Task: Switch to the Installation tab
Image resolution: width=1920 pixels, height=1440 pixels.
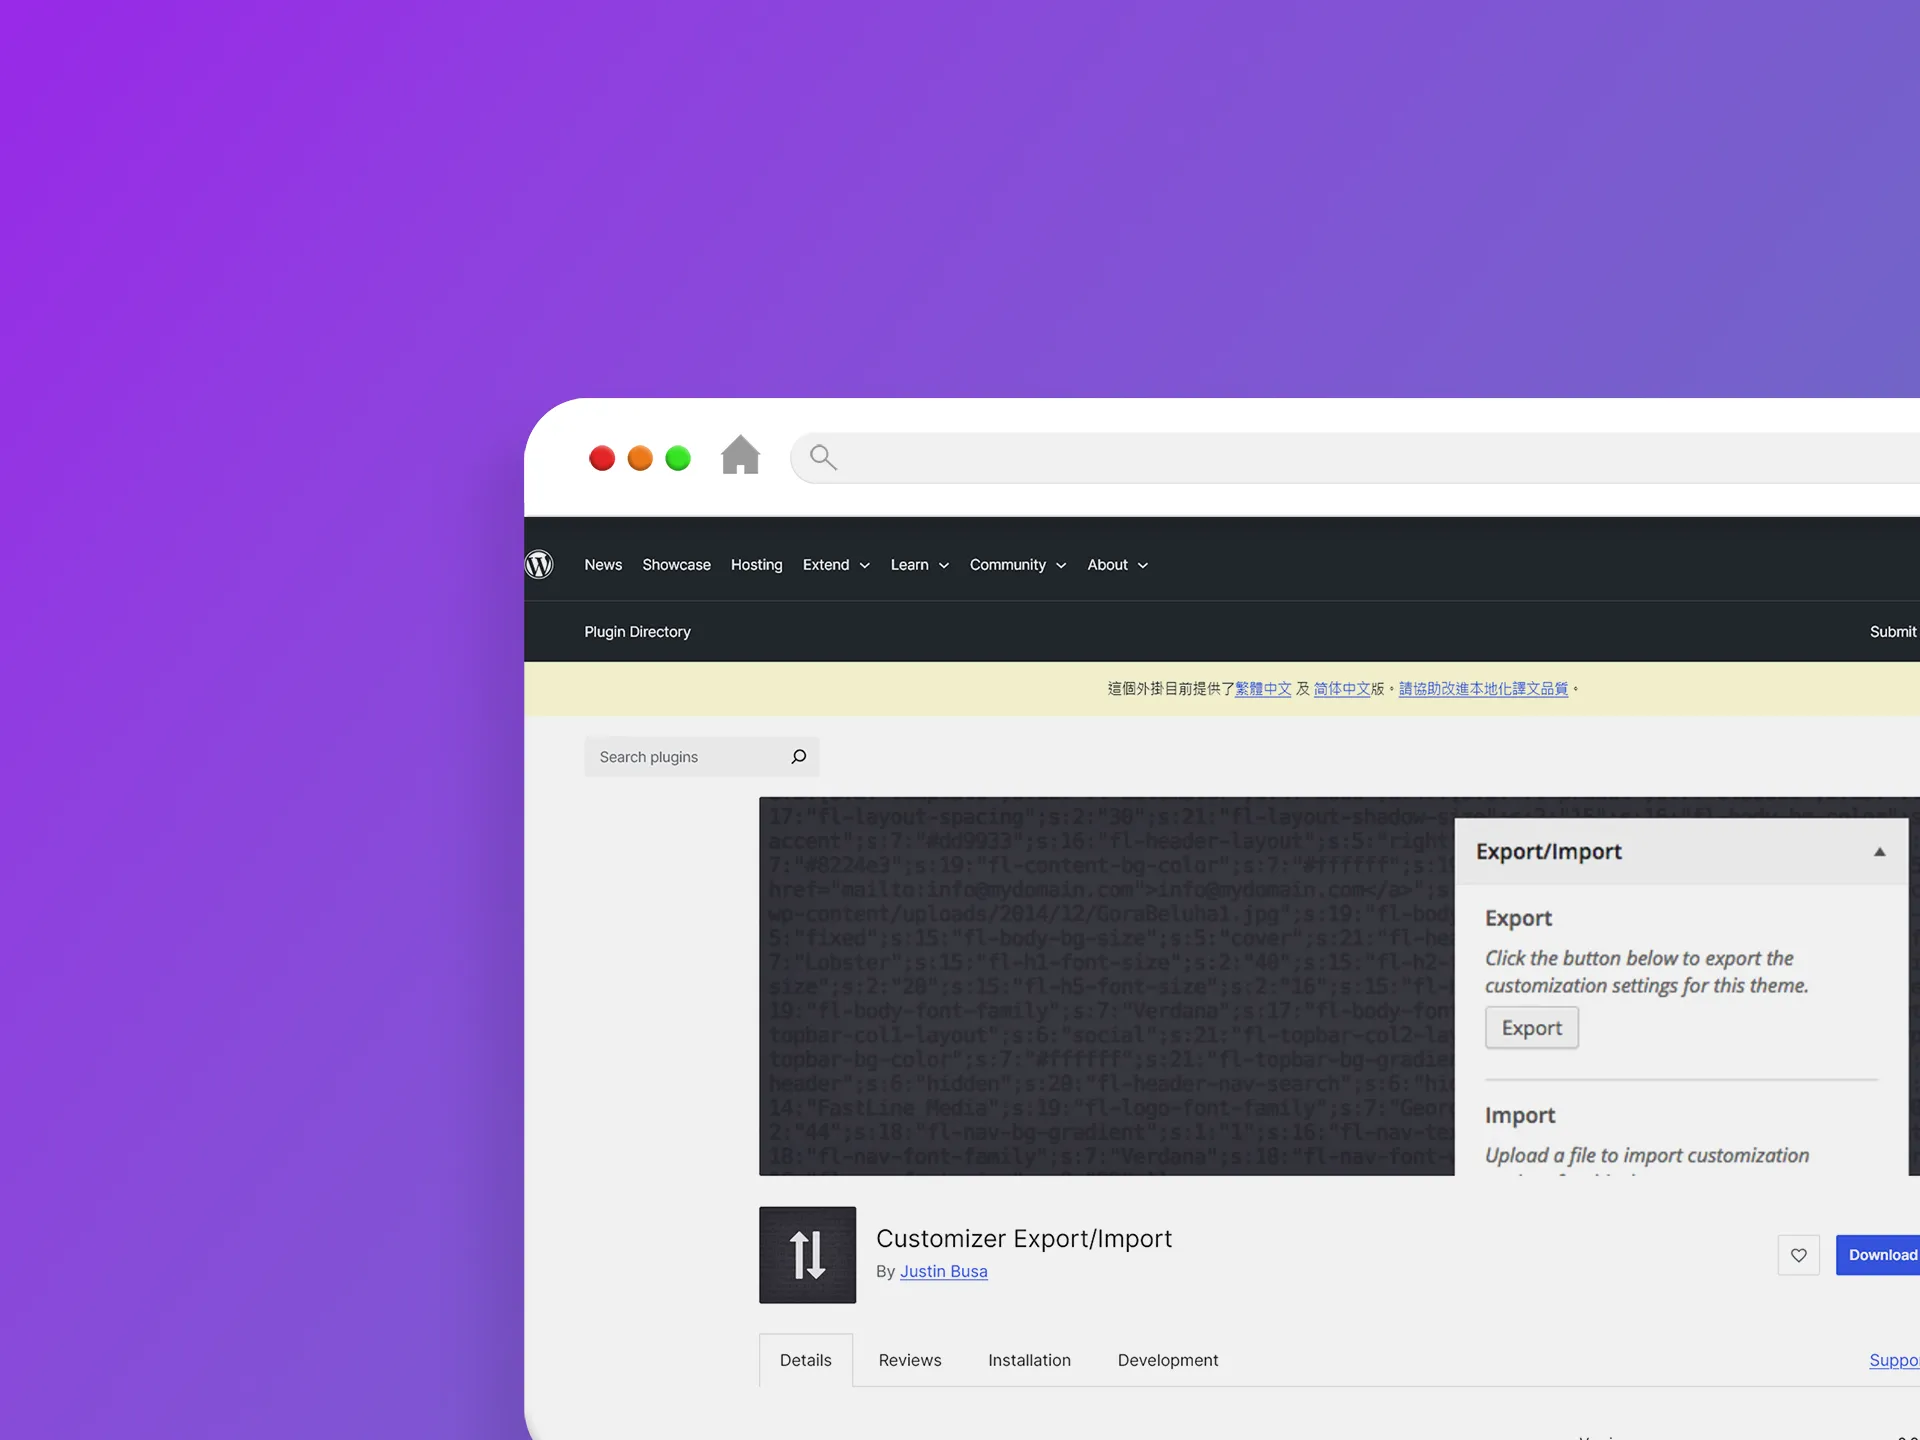Action: pos(1029,1360)
